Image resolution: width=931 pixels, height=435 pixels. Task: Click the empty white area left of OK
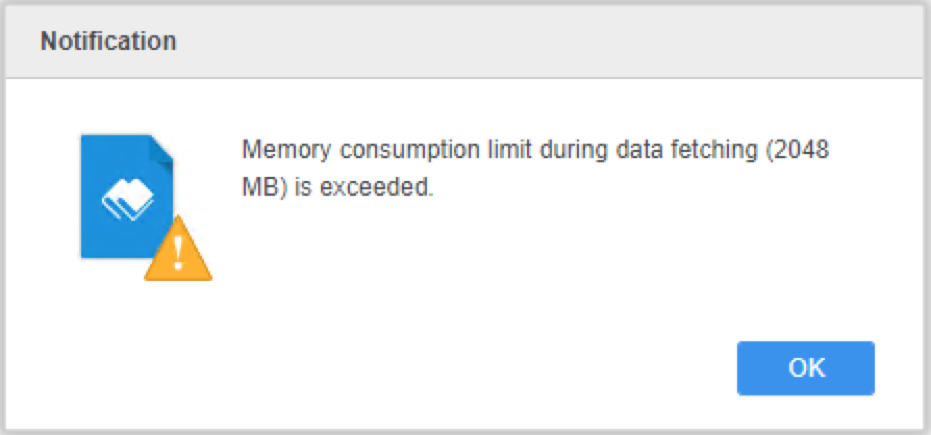(x=475, y=368)
